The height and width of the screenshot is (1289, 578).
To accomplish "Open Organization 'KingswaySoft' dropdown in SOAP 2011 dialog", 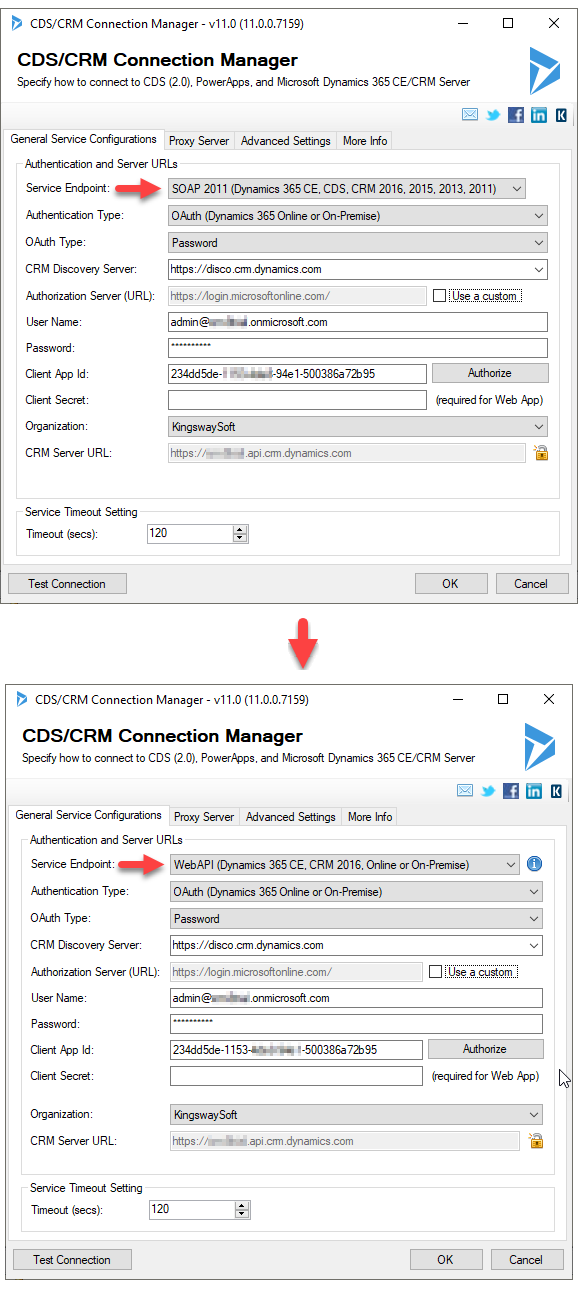I will click(x=358, y=426).
